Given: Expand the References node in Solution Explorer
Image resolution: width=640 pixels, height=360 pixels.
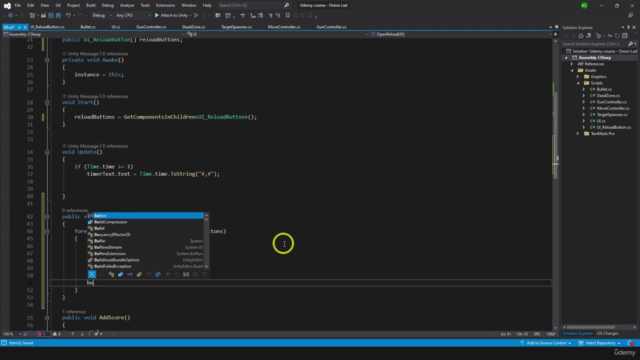Looking at the screenshot, I should [x=572, y=64].
